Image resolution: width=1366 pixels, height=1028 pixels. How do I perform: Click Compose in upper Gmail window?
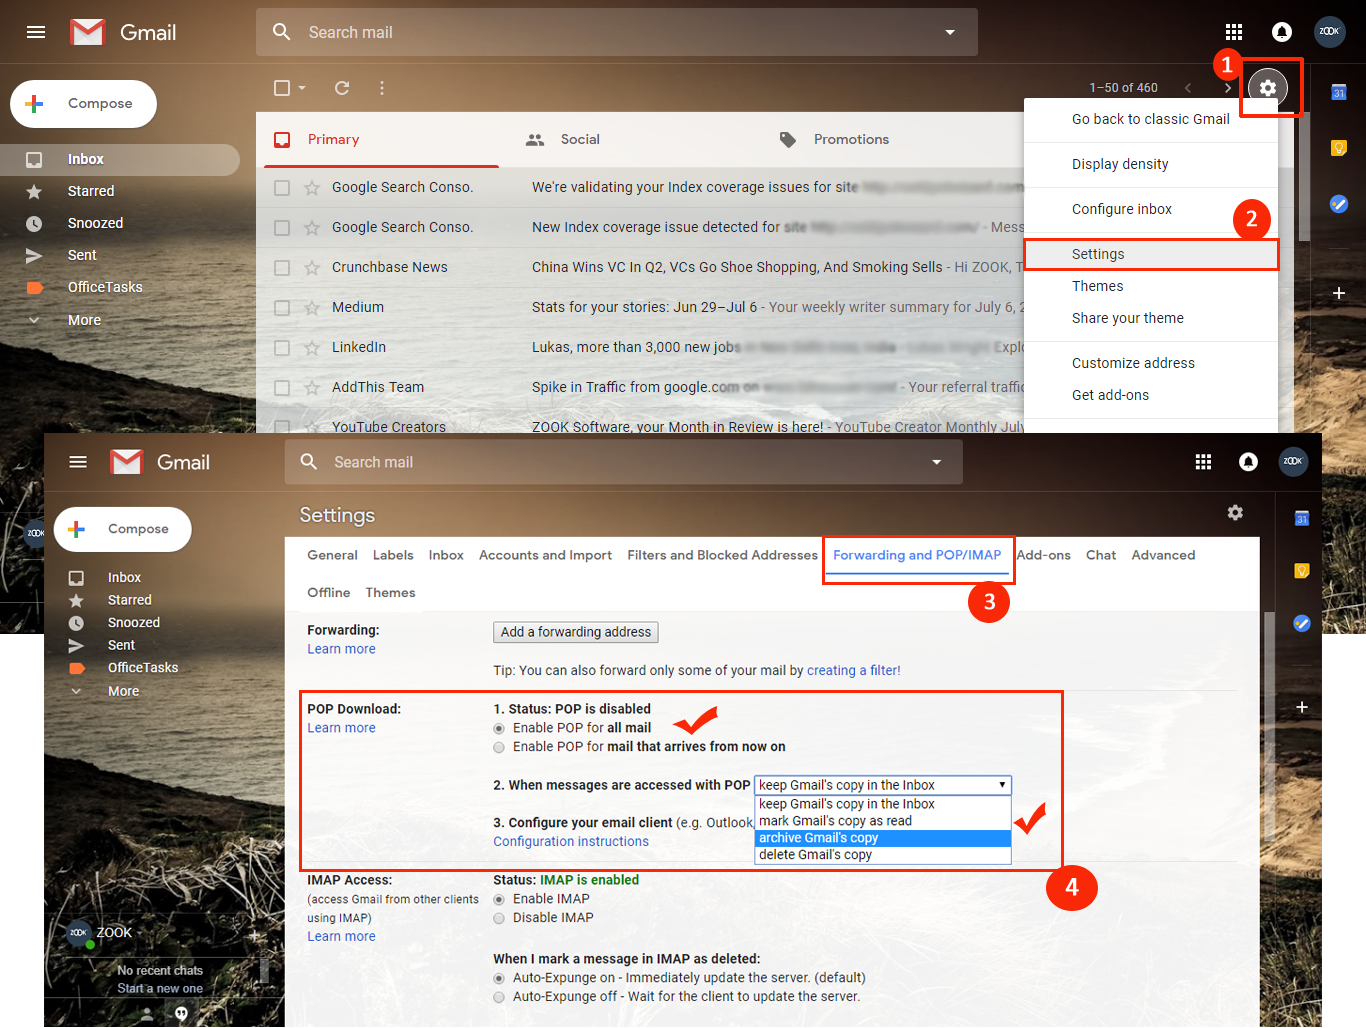point(84,104)
